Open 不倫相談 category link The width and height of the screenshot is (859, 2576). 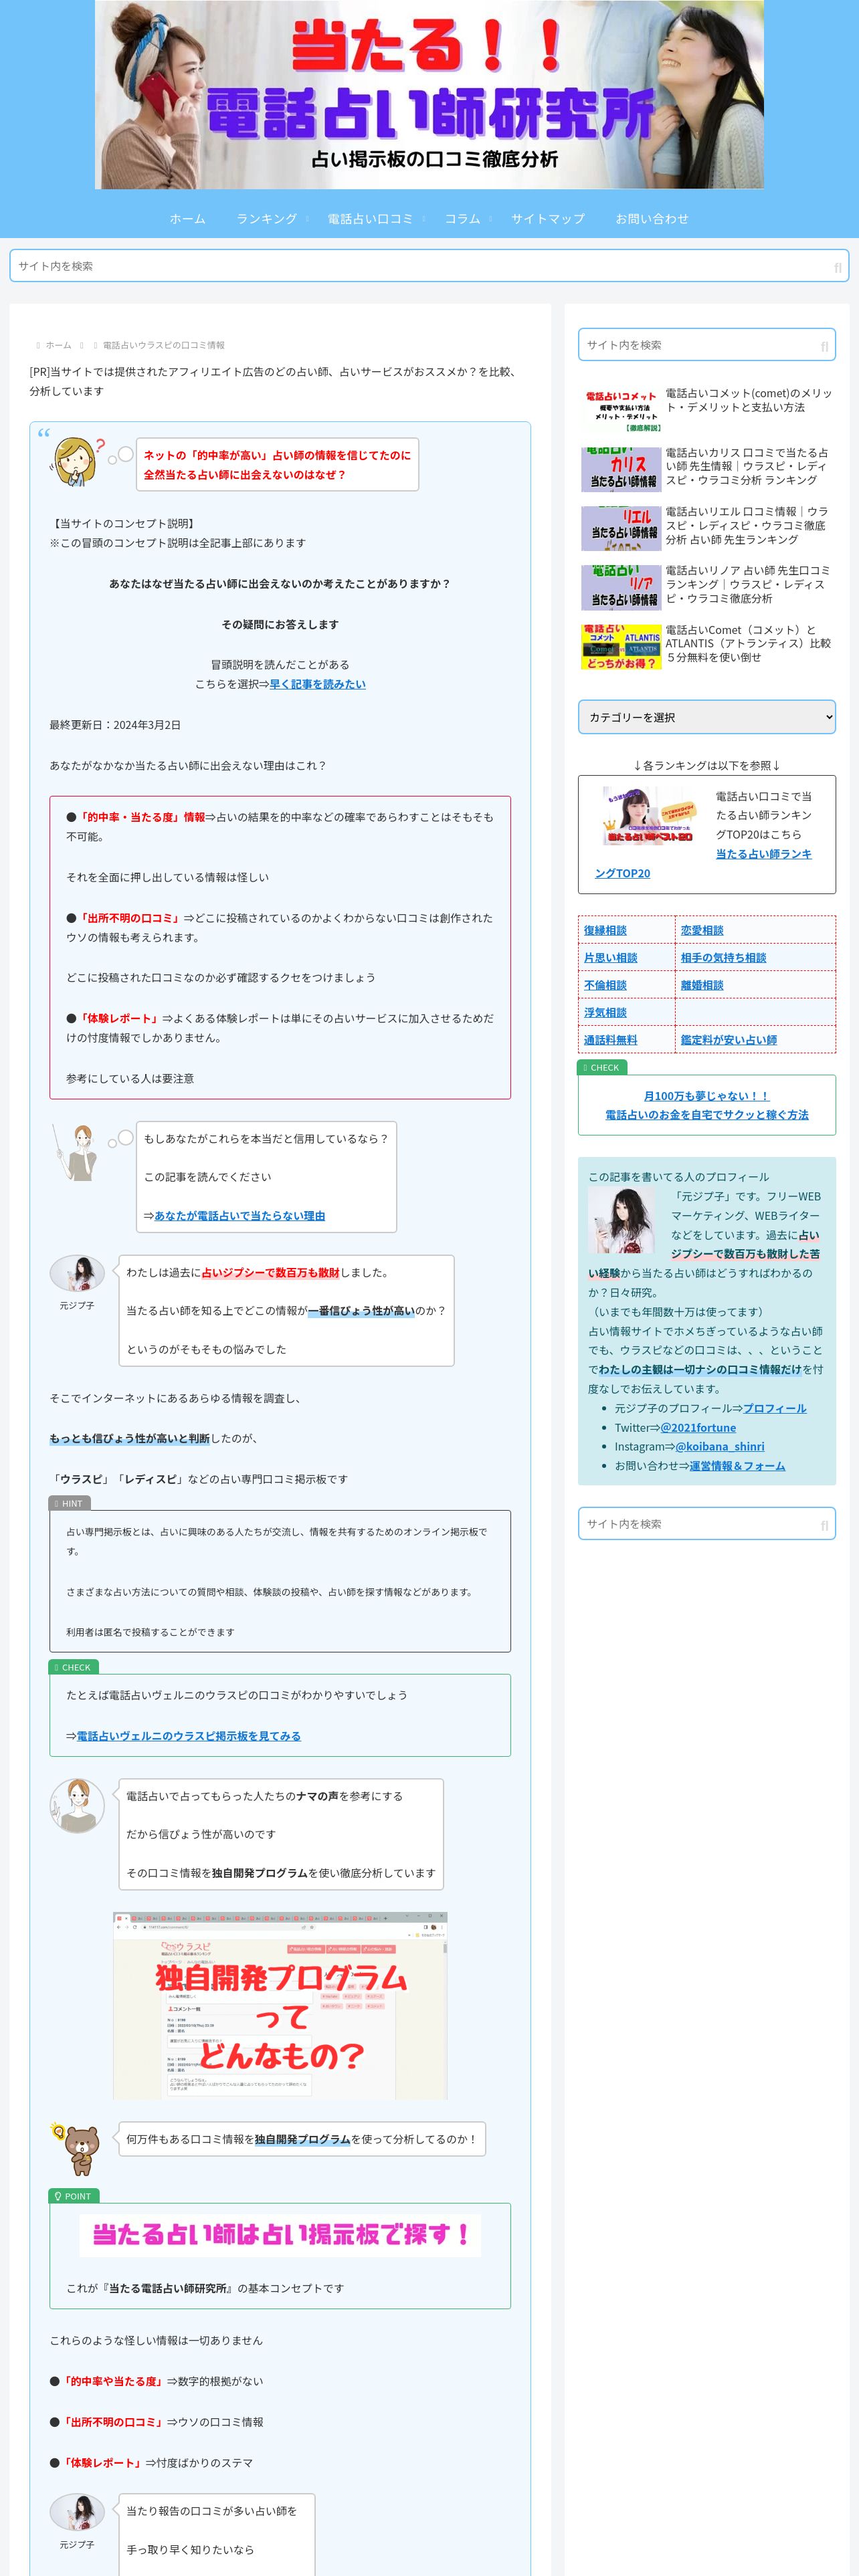605,985
